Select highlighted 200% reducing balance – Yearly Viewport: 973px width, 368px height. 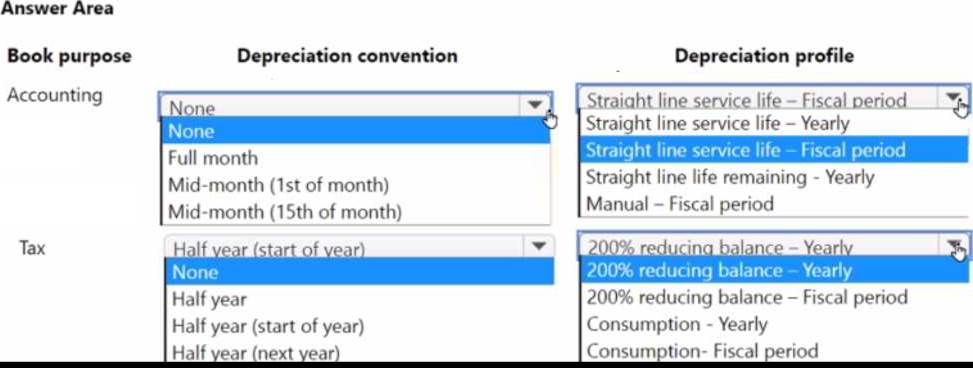(x=774, y=271)
